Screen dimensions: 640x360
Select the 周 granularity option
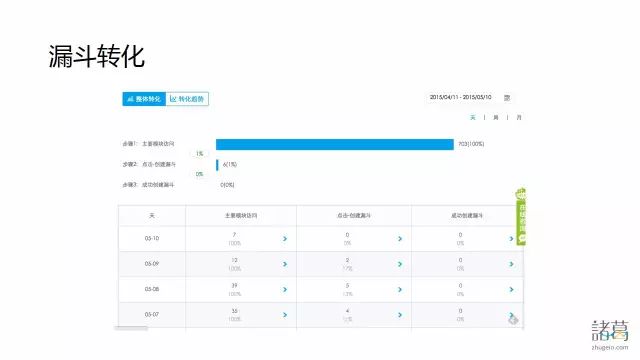pyautogui.click(x=496, y=118)
